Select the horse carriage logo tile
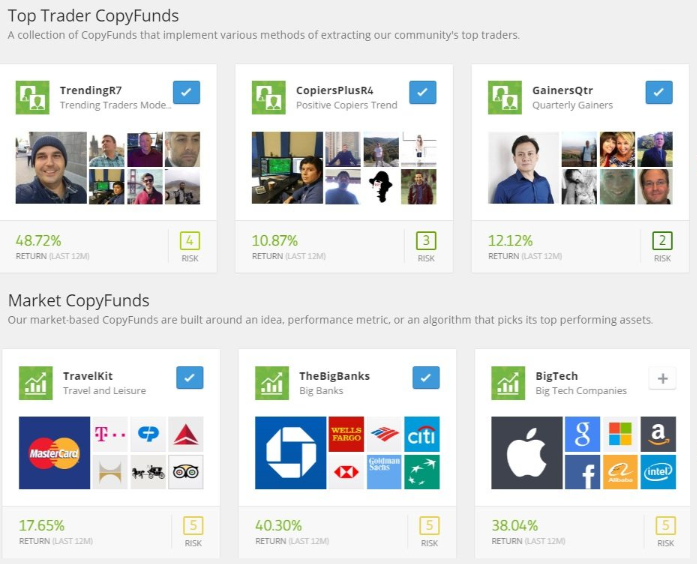 [148, 472]
